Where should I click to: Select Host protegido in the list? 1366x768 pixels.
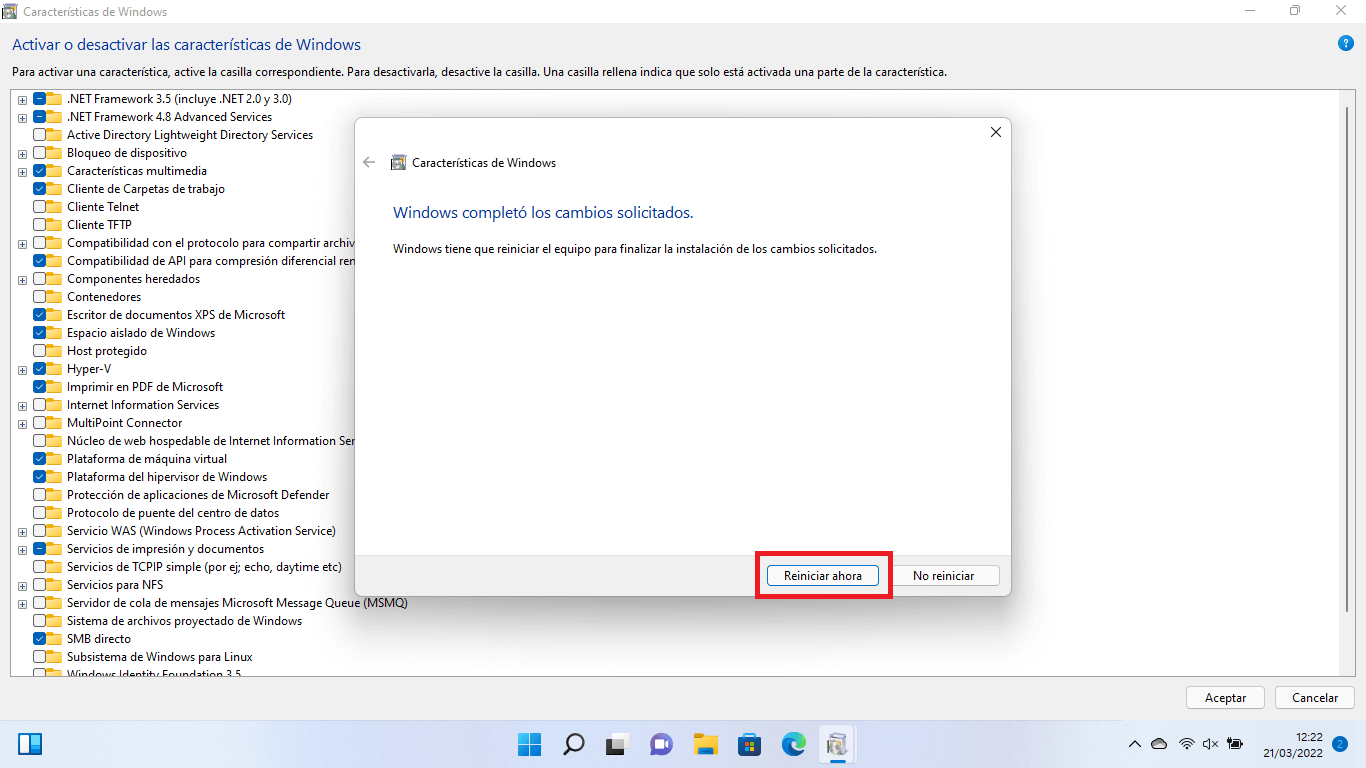pos(107,351)
